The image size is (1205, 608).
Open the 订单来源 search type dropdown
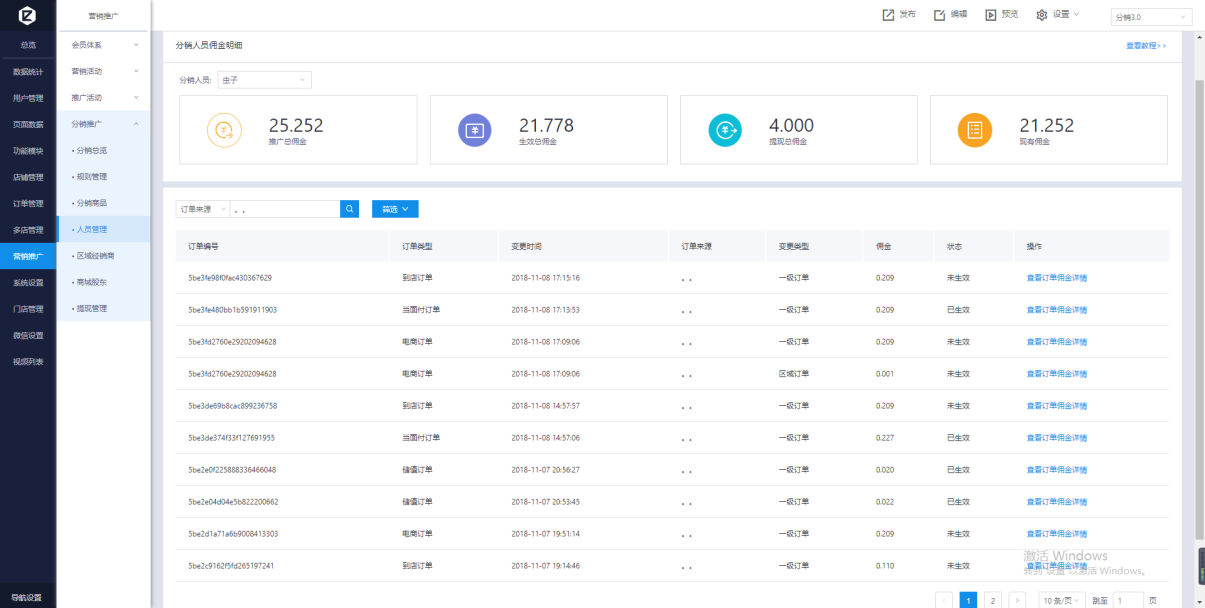(x=203, y=209)
